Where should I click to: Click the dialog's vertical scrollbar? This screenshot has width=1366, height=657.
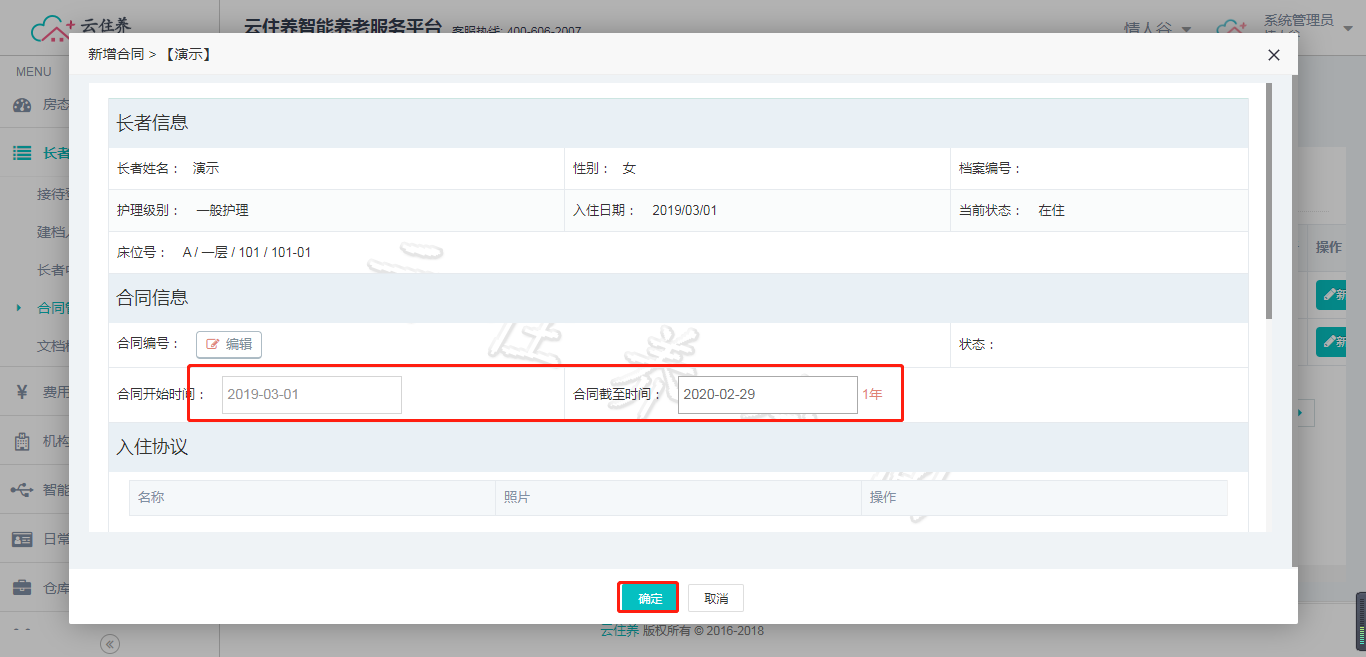(1269, 200)
